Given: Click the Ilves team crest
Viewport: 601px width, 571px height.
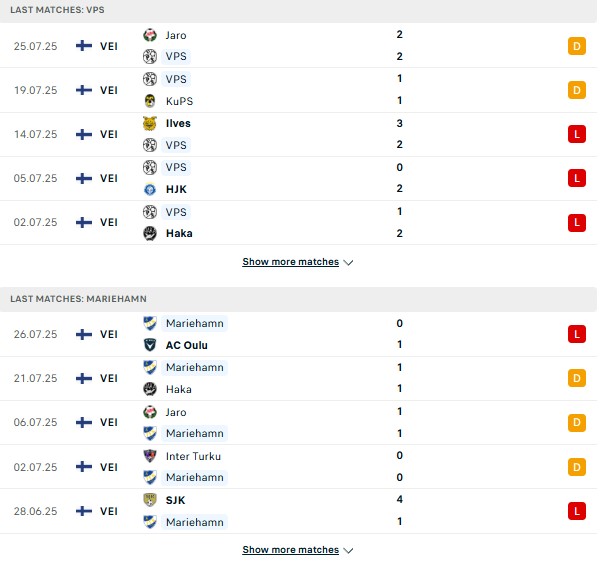Looking at the screenshot, I should click(150, 123).
